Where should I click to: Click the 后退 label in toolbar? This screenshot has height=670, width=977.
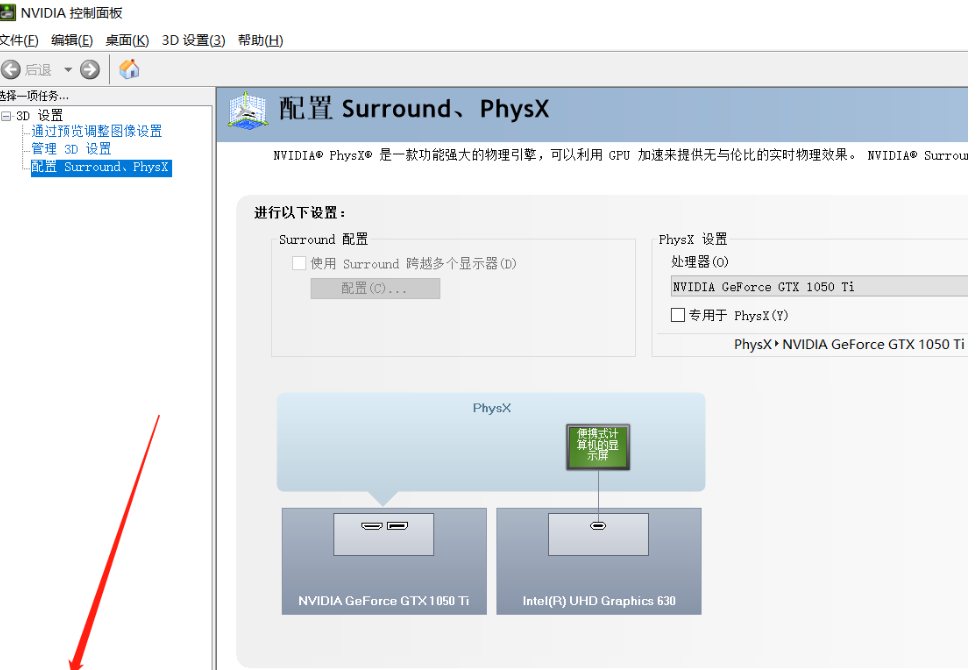(x=38, y=70)
